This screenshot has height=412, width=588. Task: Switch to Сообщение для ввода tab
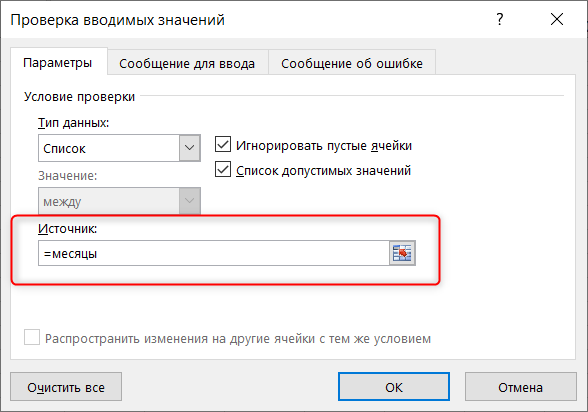(x=187, y=63)
